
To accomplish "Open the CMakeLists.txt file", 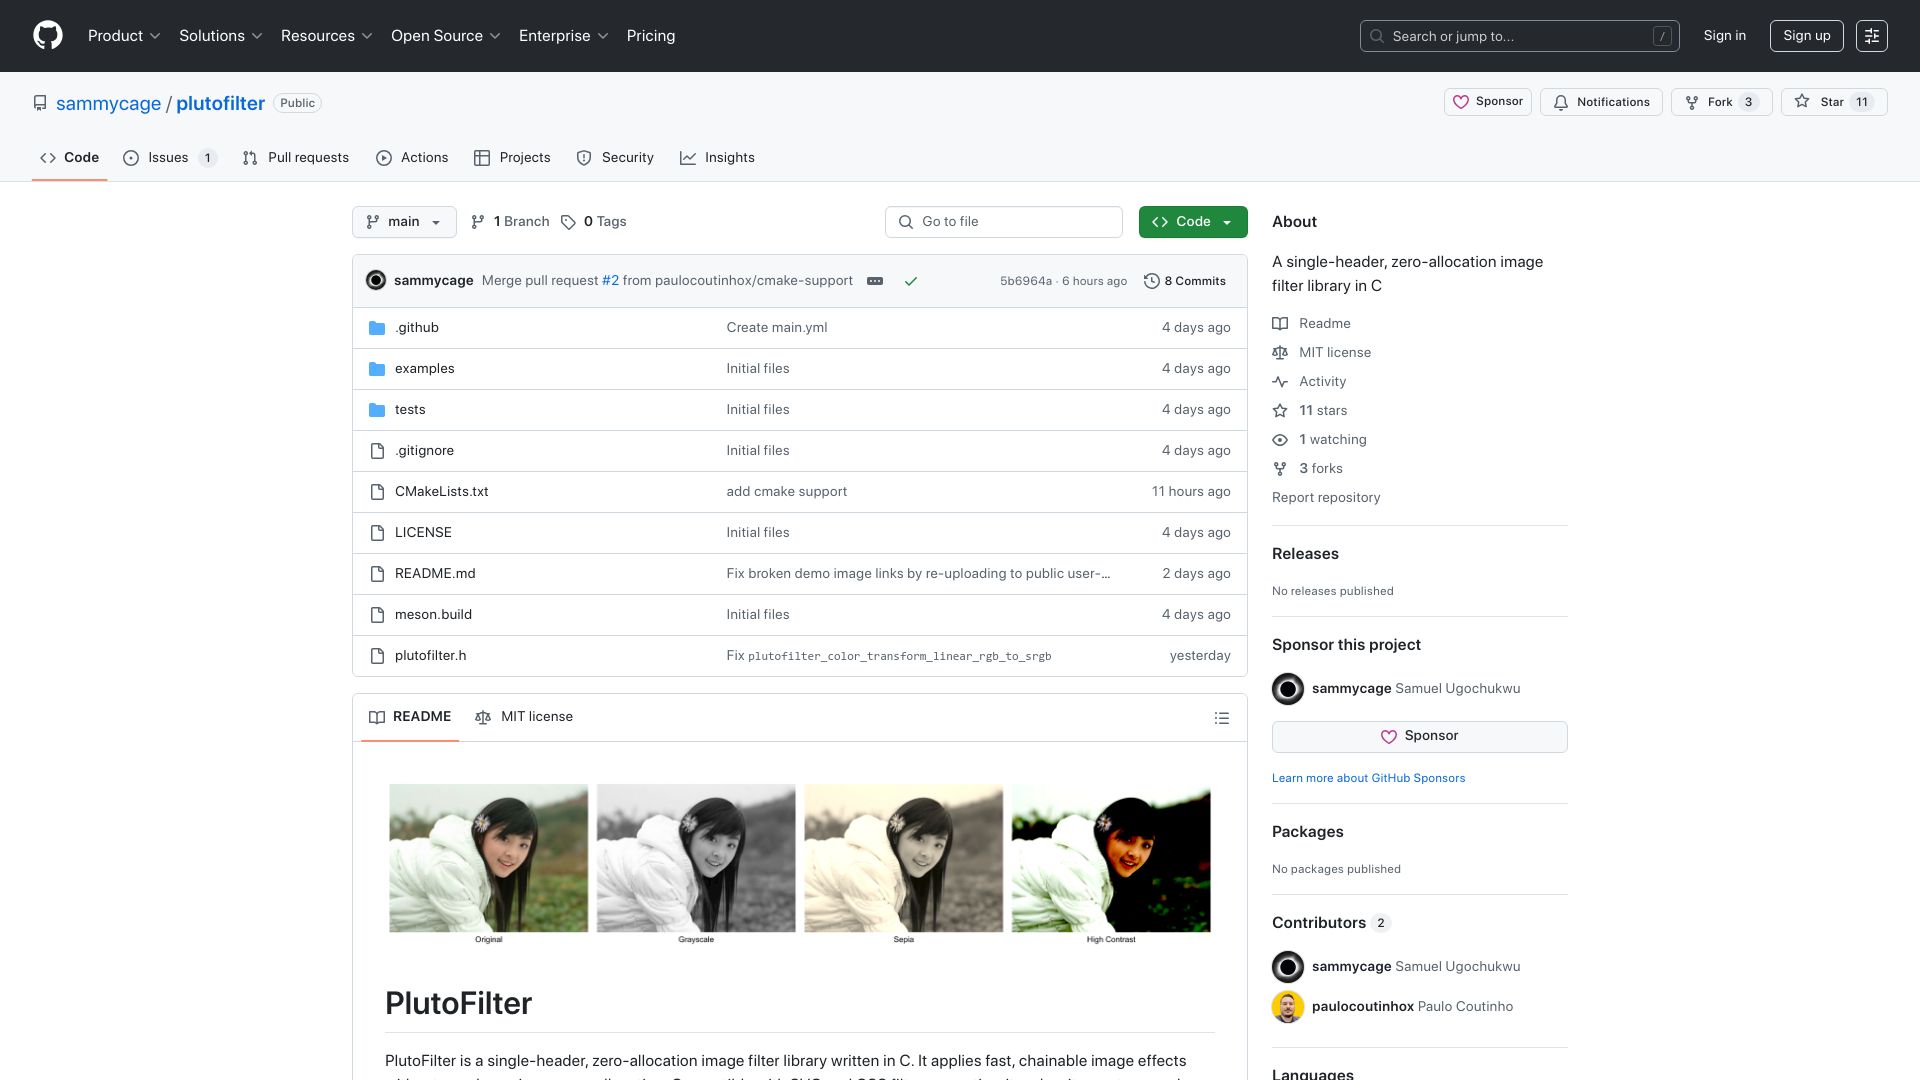I will click(441, 492).
